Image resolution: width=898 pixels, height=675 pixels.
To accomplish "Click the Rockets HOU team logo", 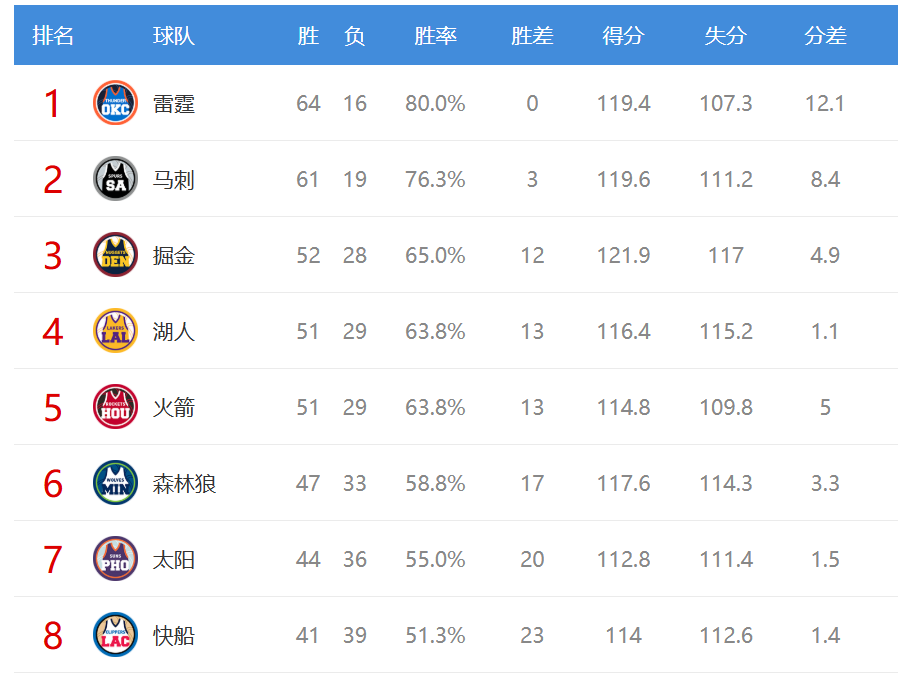I will (115, 407).
